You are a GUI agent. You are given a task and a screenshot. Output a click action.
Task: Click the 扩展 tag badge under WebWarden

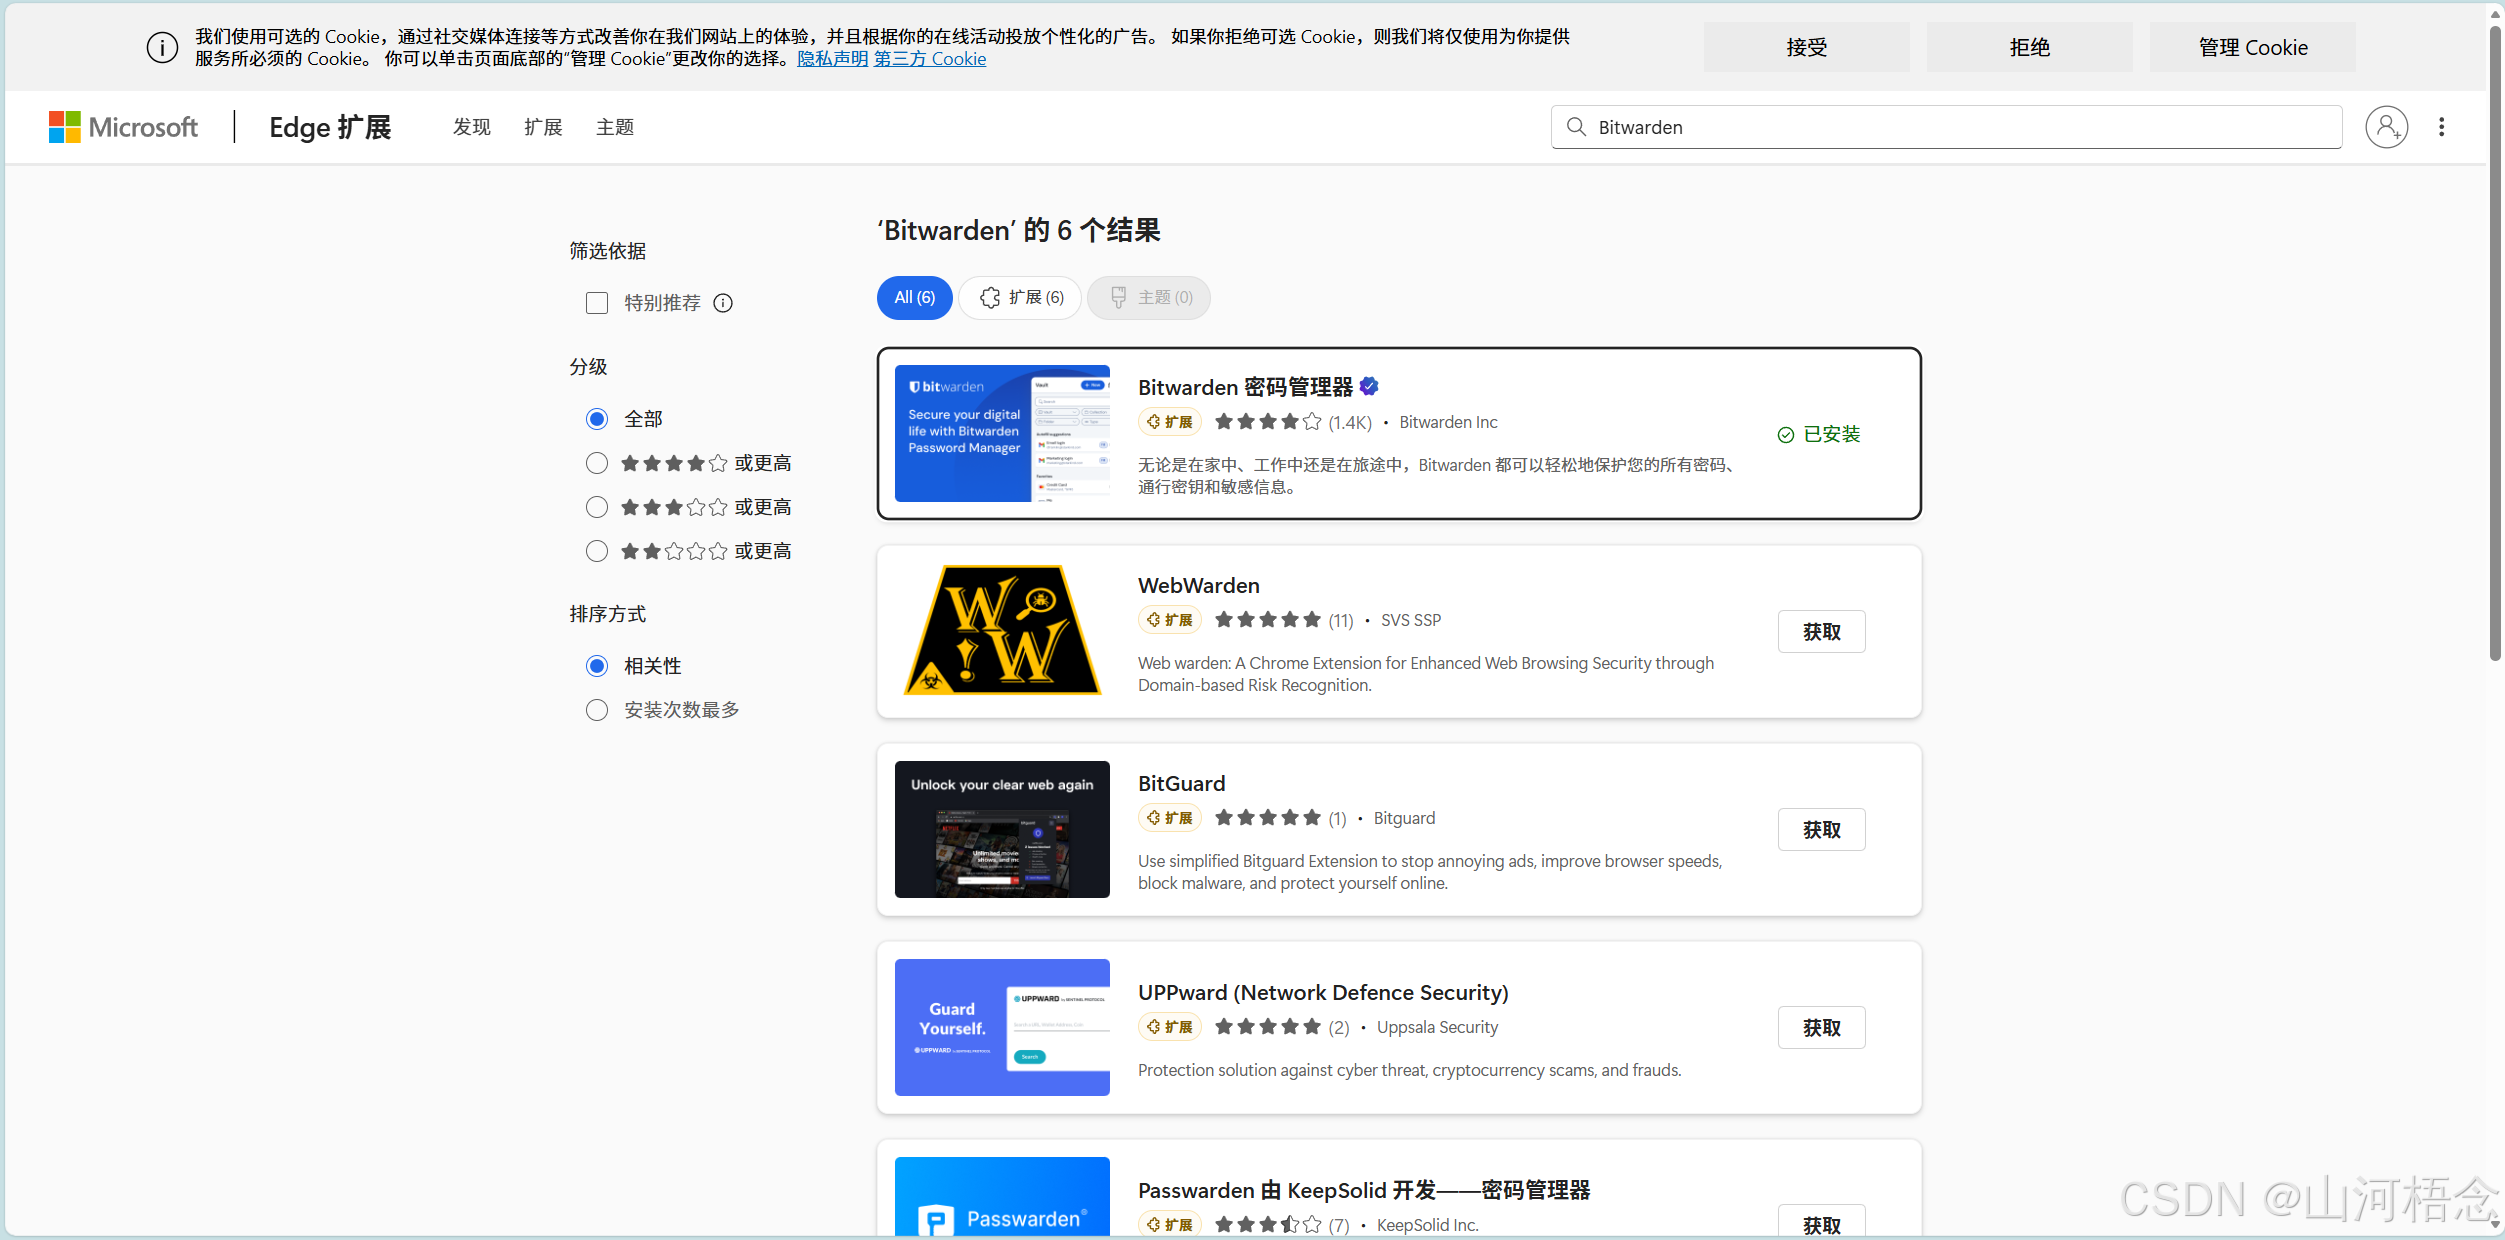(x=1169, y=620)
